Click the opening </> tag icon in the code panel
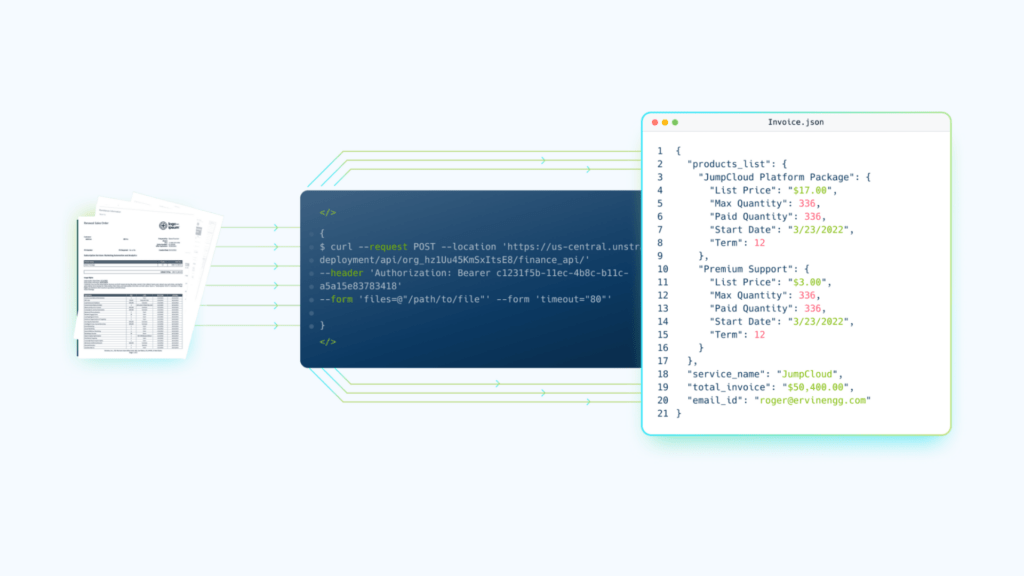 [x=327, y=212]
